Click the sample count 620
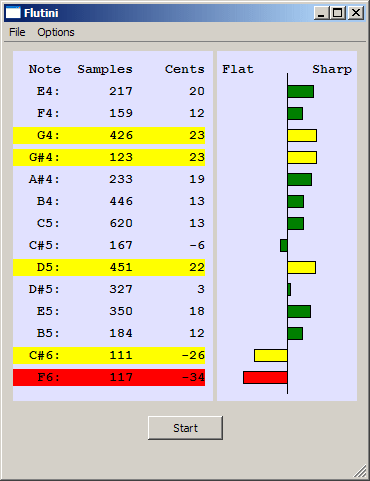 click(121, 223)
